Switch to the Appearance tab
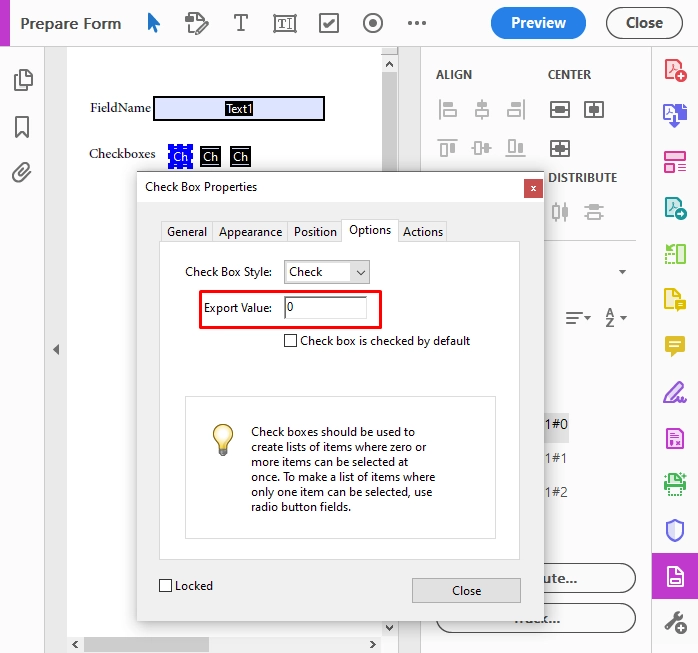698x653 pixels. 250,232
